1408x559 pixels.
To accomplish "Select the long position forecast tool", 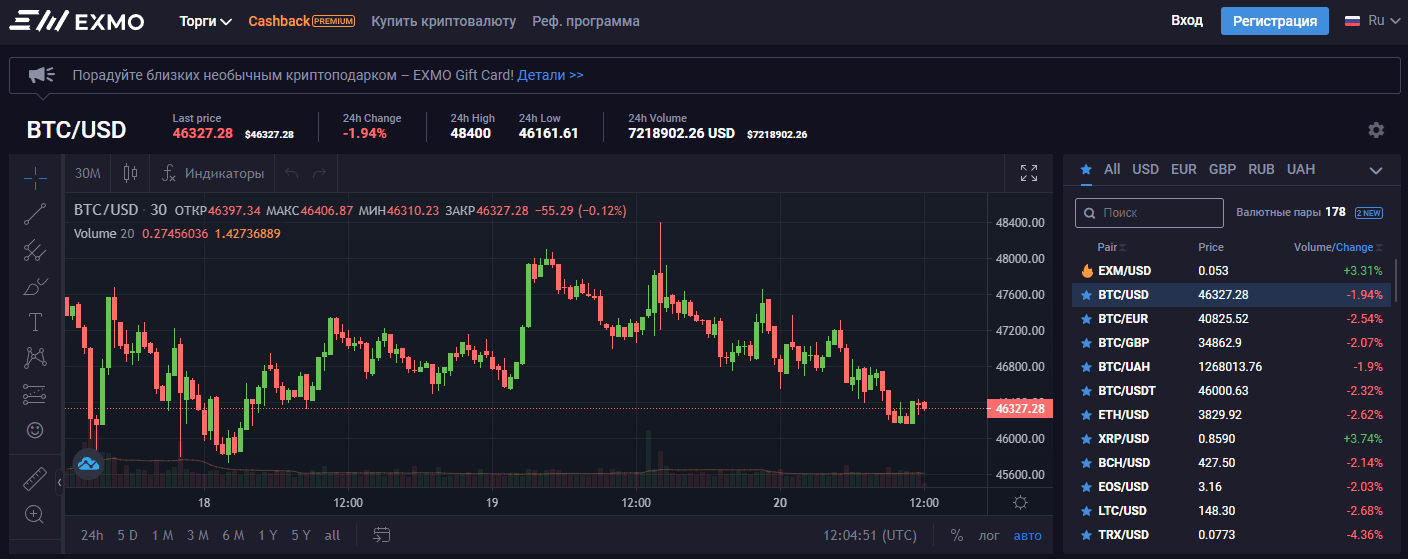I will [x=35, y=394].
